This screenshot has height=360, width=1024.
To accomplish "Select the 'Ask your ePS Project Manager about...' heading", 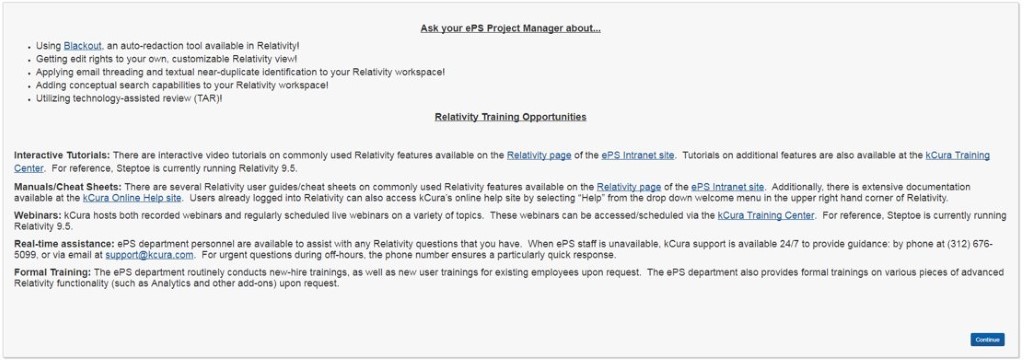I will [511, 29].
